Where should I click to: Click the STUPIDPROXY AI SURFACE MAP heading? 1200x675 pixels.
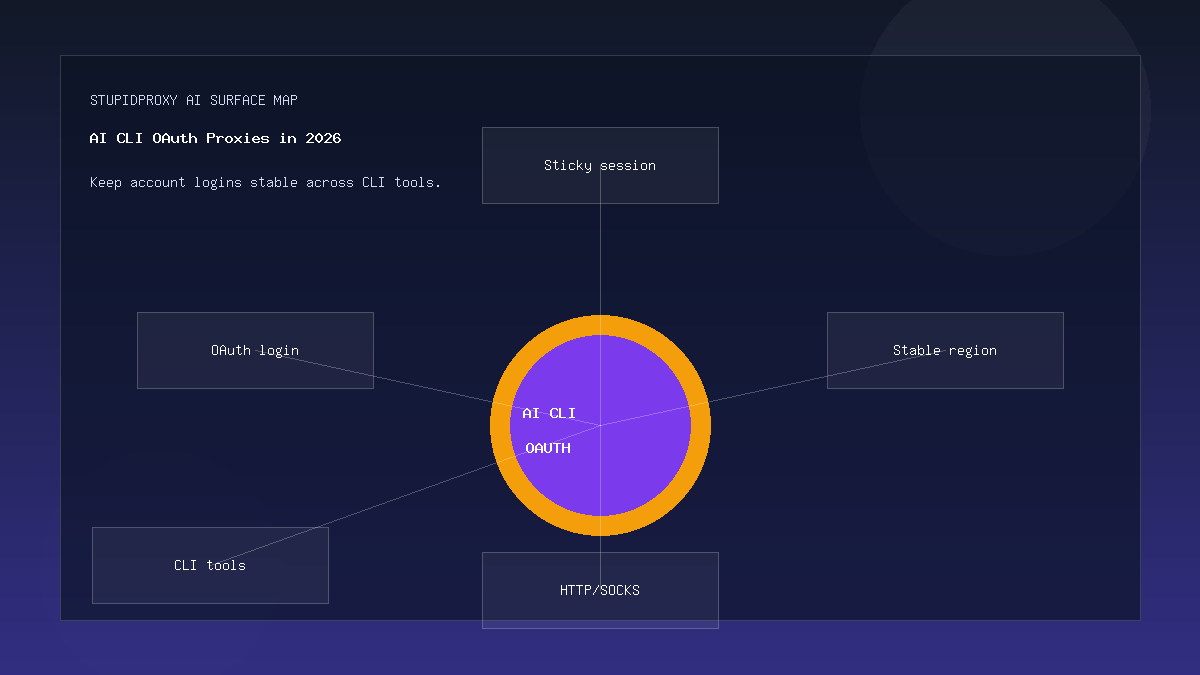click(193, 100)
